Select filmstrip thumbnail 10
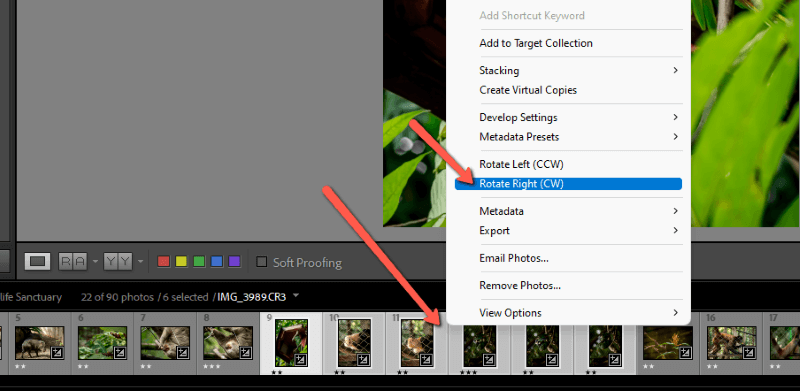The image size is (800, 391). click(x=355, y=343)
